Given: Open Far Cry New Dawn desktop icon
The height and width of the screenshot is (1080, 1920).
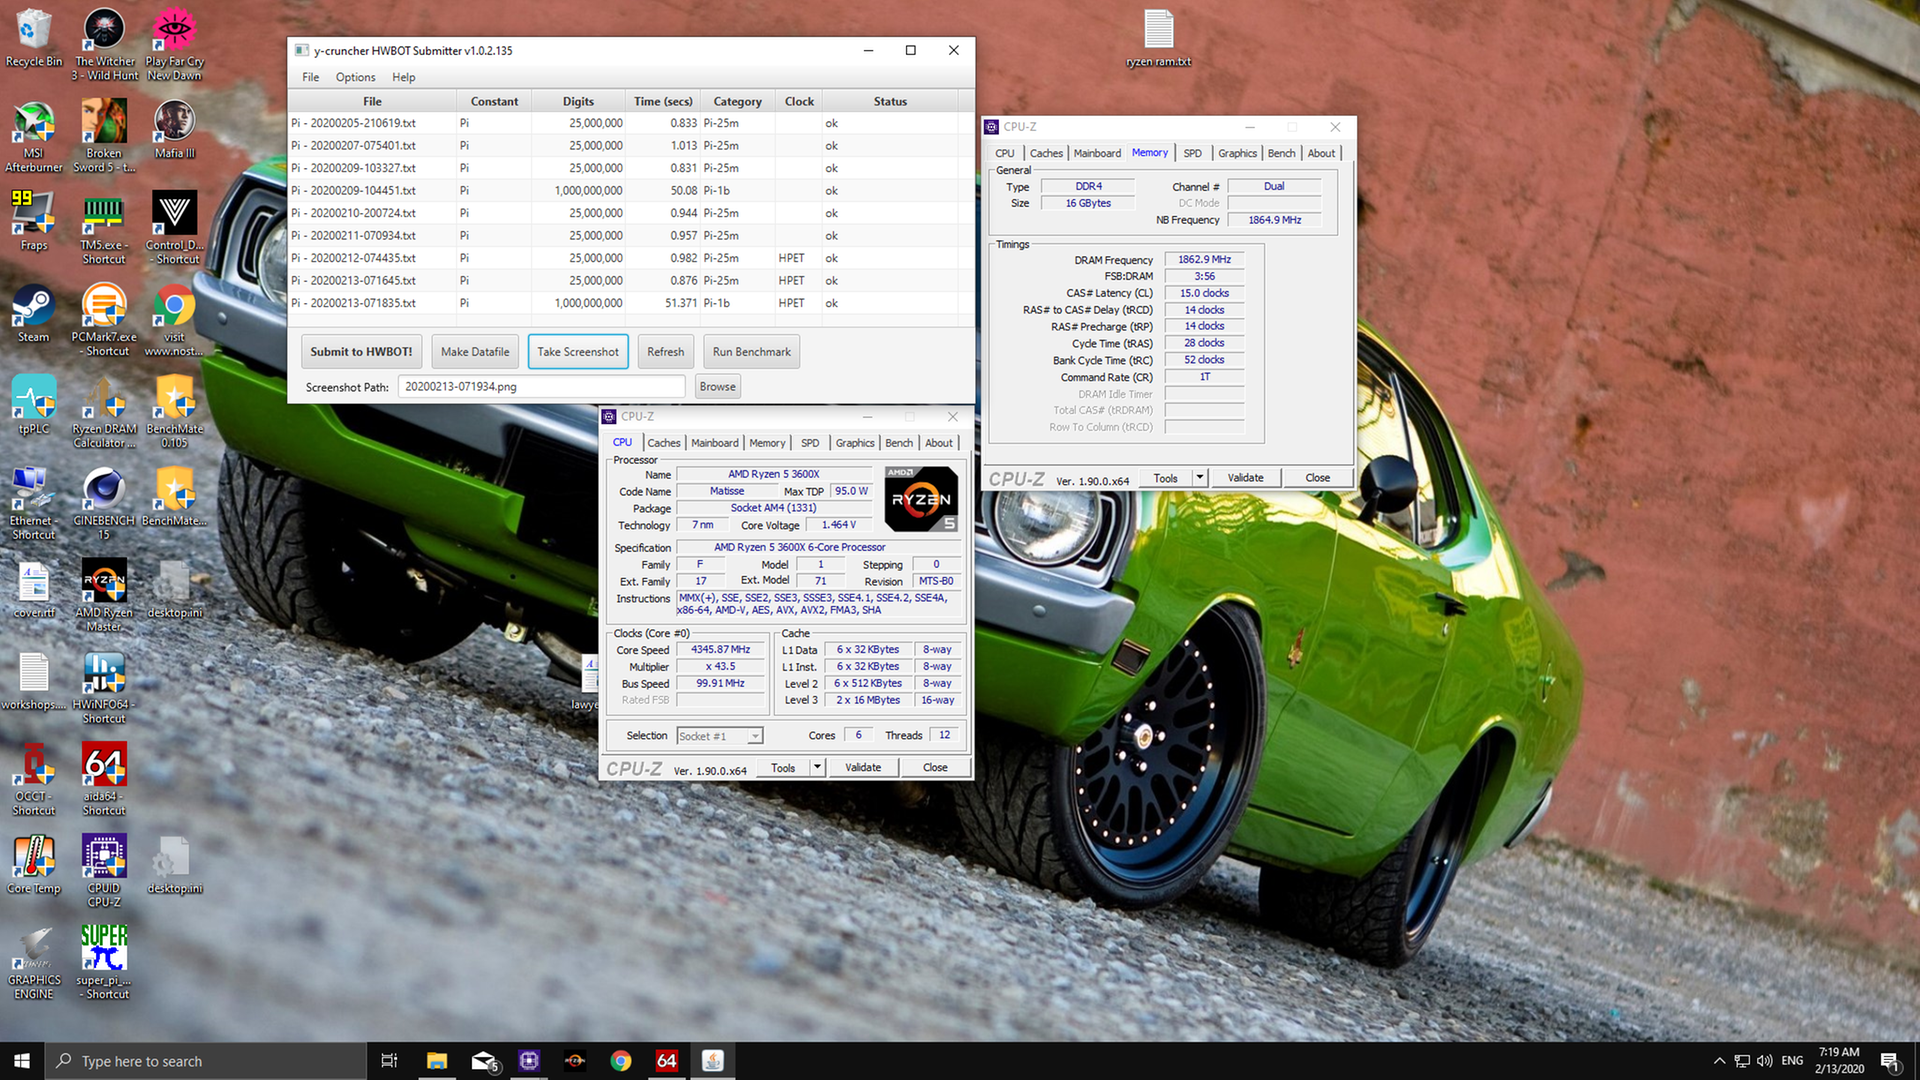Looking at the screenshot, I should click(x=174, y=44).
